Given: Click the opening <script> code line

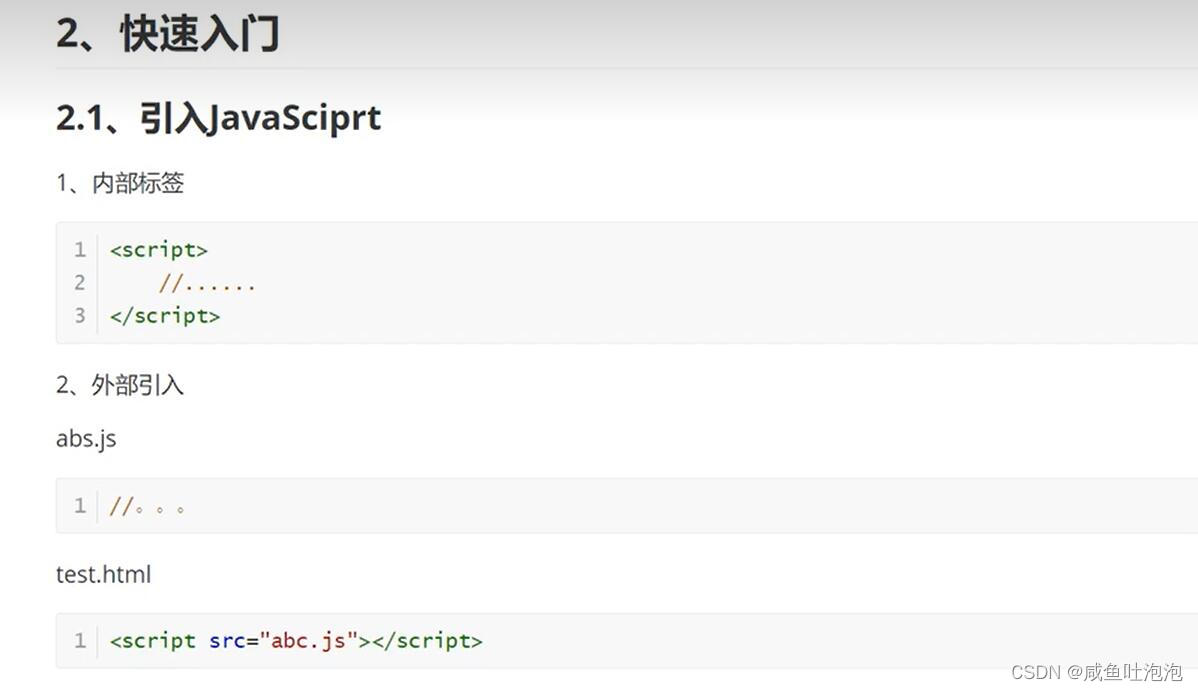Looking at the screenshot, I should pos(159,250).
